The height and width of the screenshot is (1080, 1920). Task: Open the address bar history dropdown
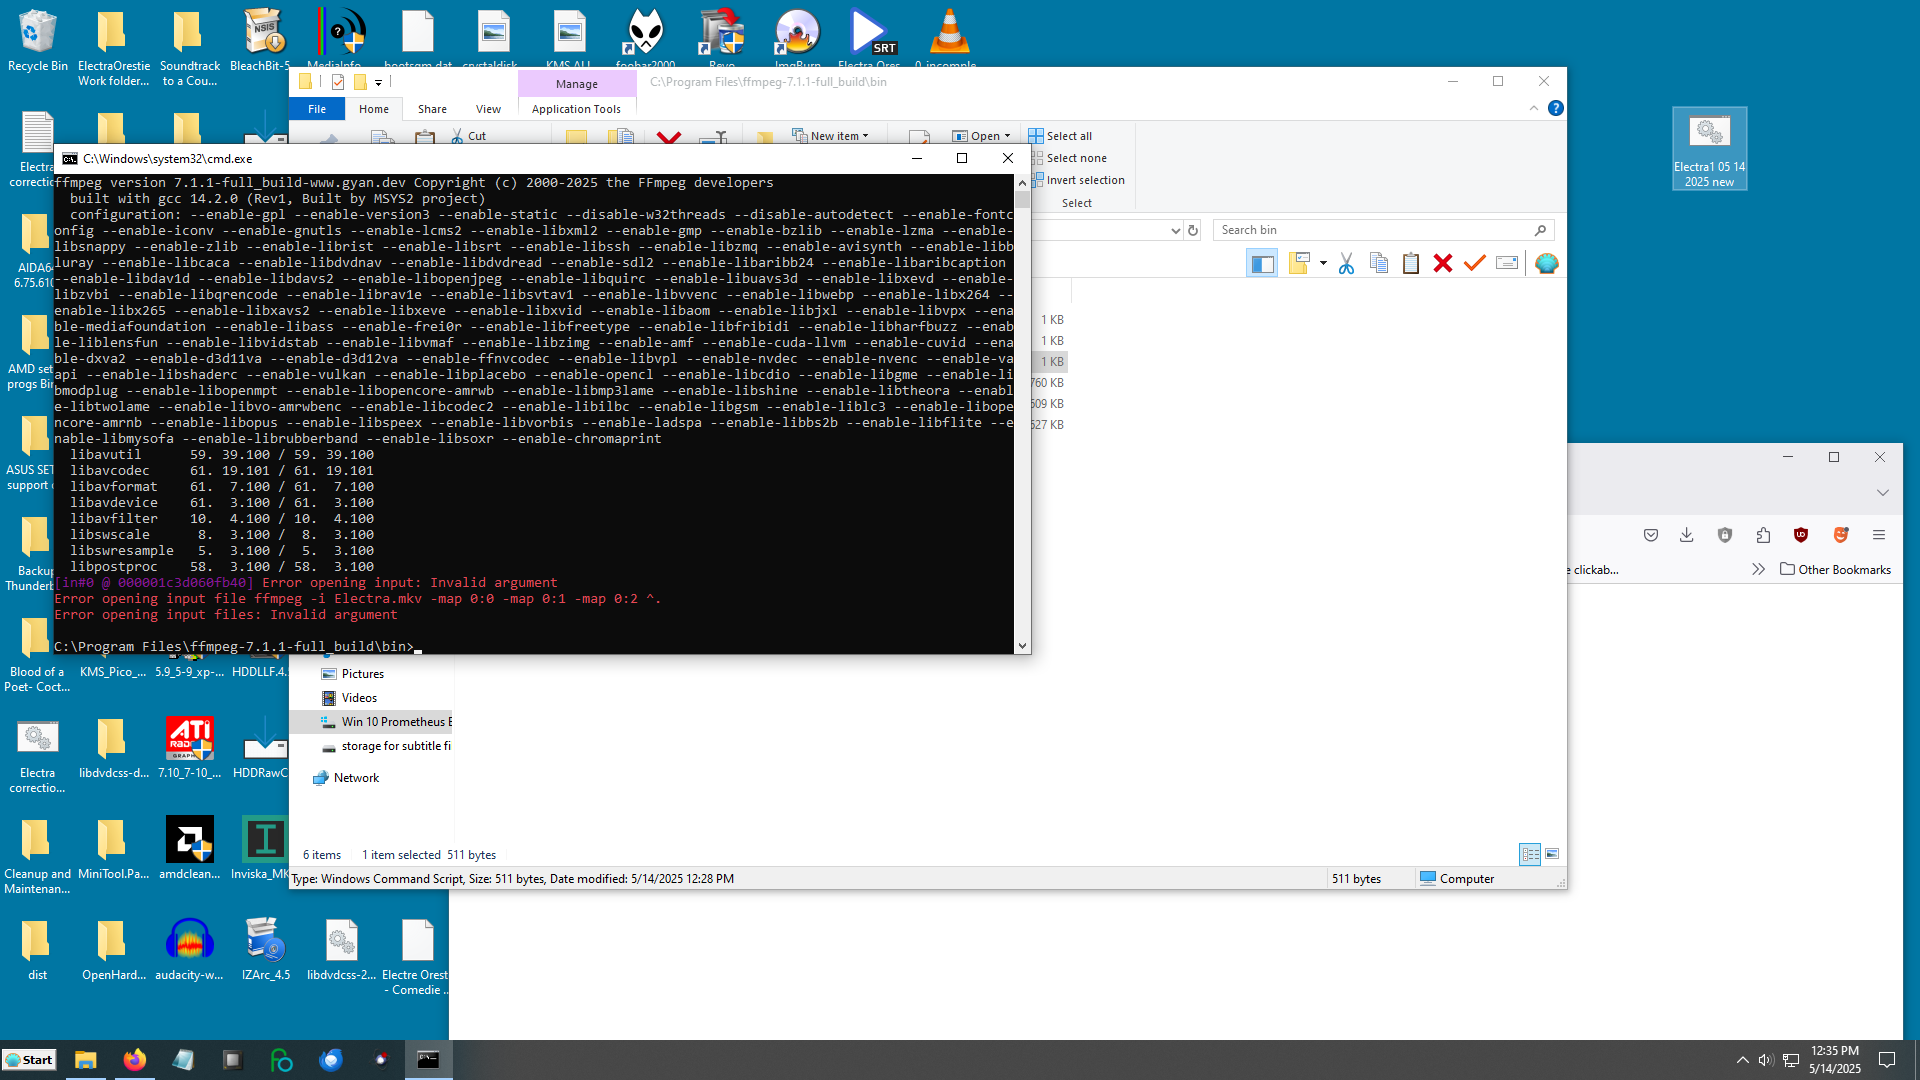(1175, 230)
